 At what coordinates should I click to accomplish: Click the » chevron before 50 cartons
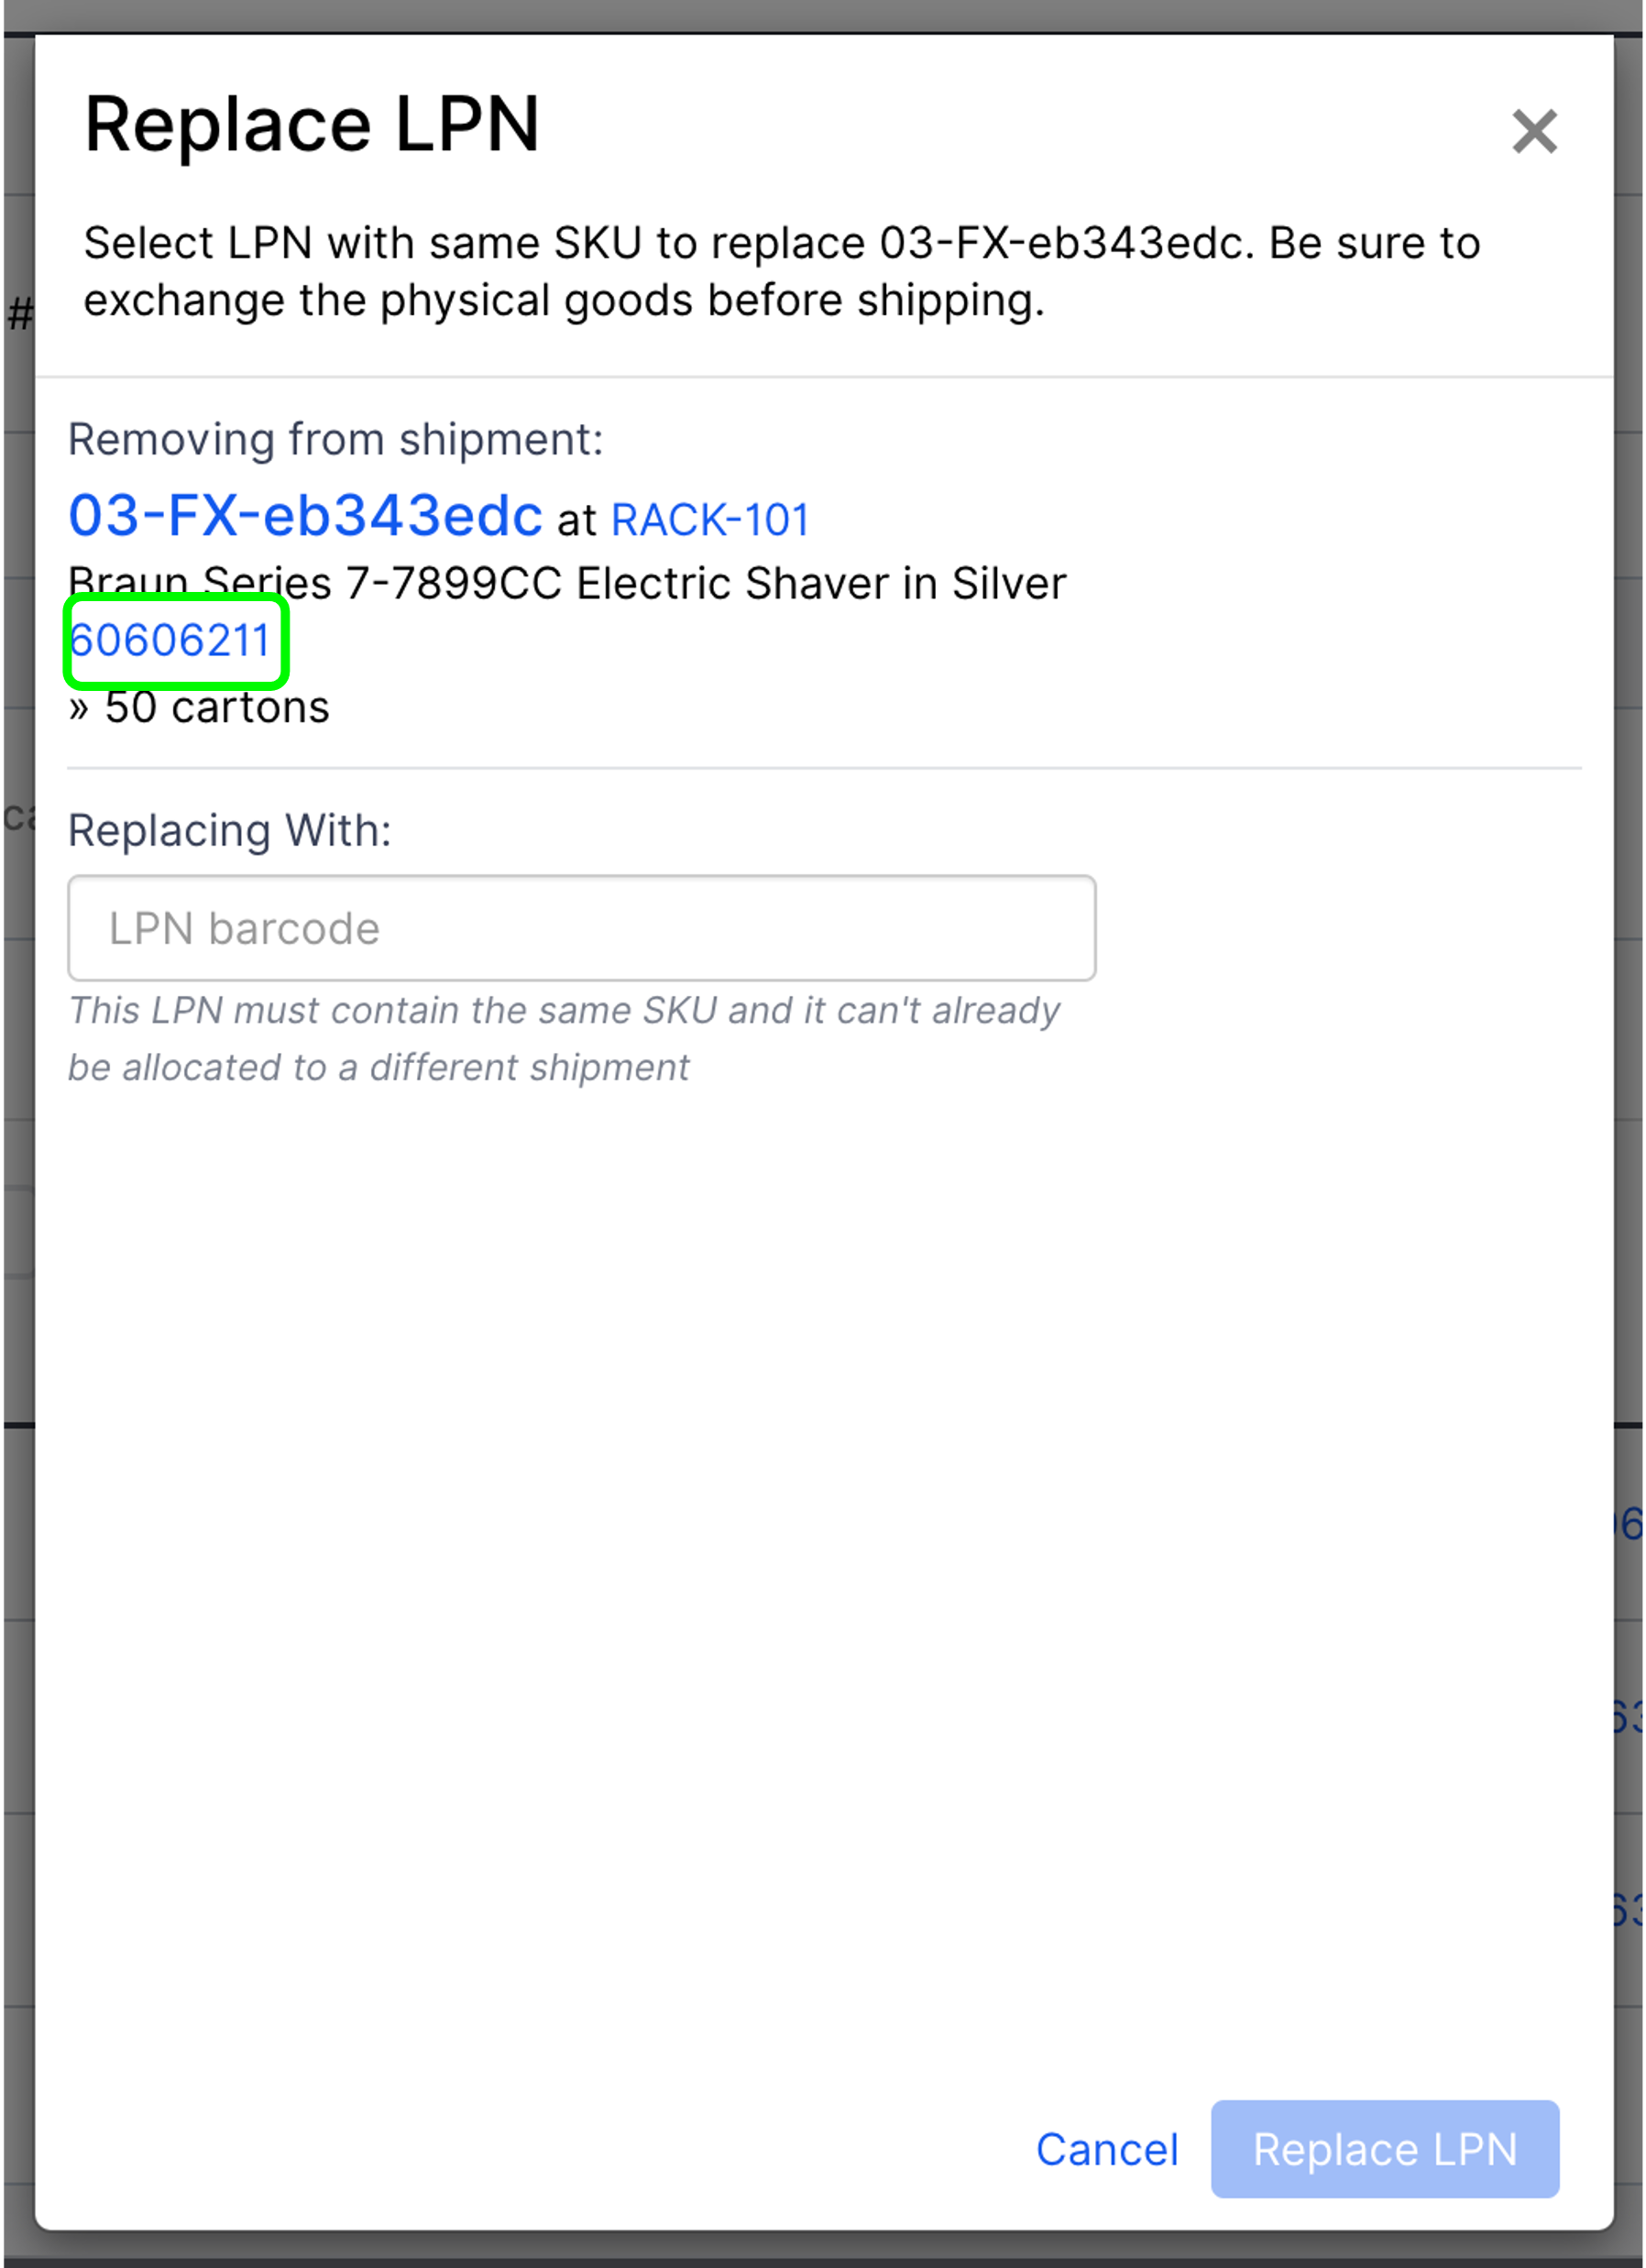click(x=80, y=707)
